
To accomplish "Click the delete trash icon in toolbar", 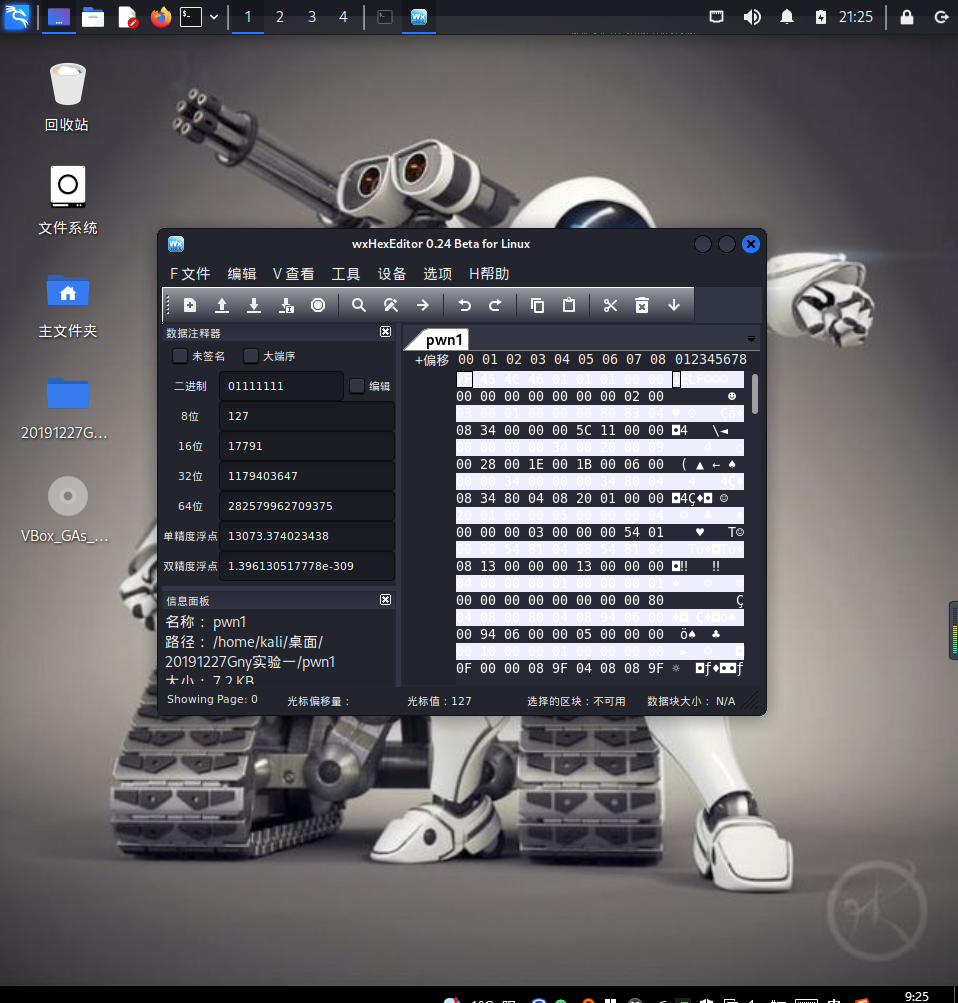I will tap(642, 306).
